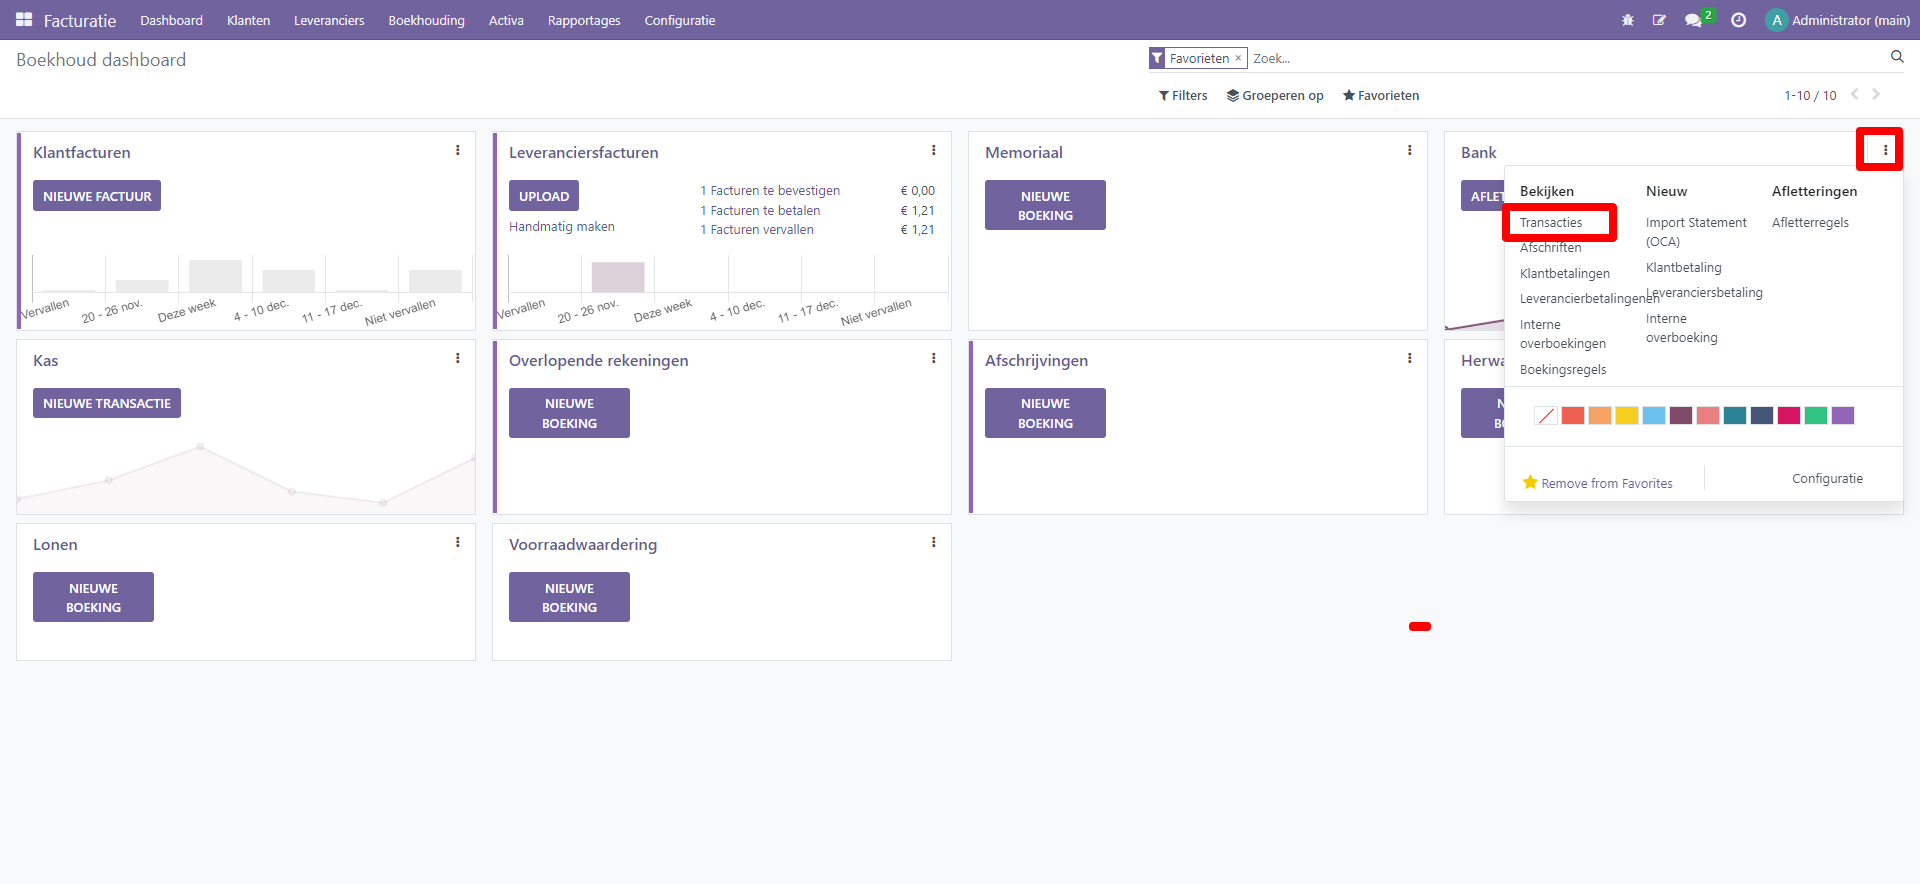This screenshot has height=884, width=1920.
Task: Click the search magnifier icon
Action: (x=1897, y=57)
